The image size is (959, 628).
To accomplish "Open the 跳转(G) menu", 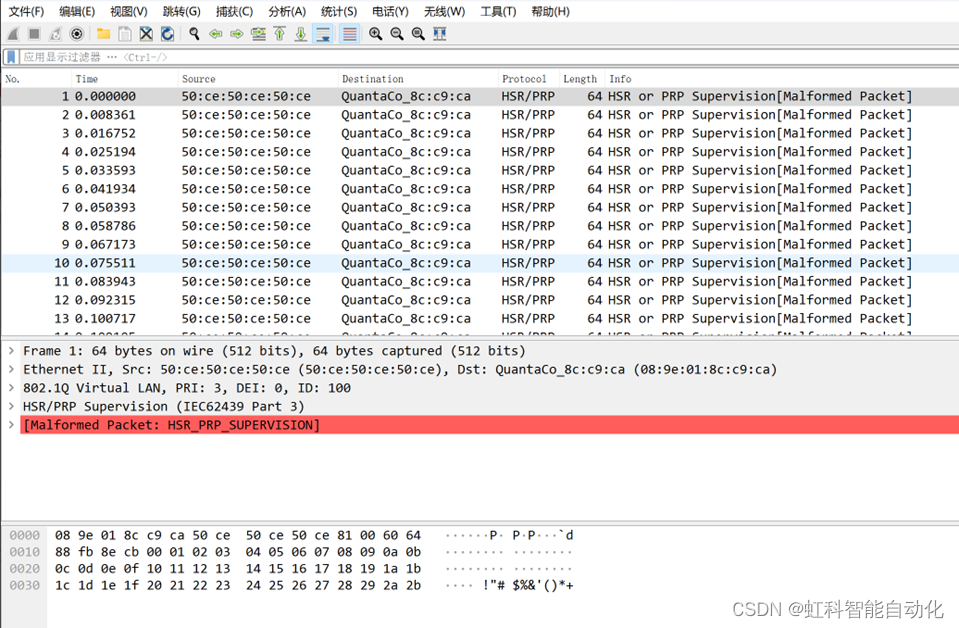I will pos(182,12).
